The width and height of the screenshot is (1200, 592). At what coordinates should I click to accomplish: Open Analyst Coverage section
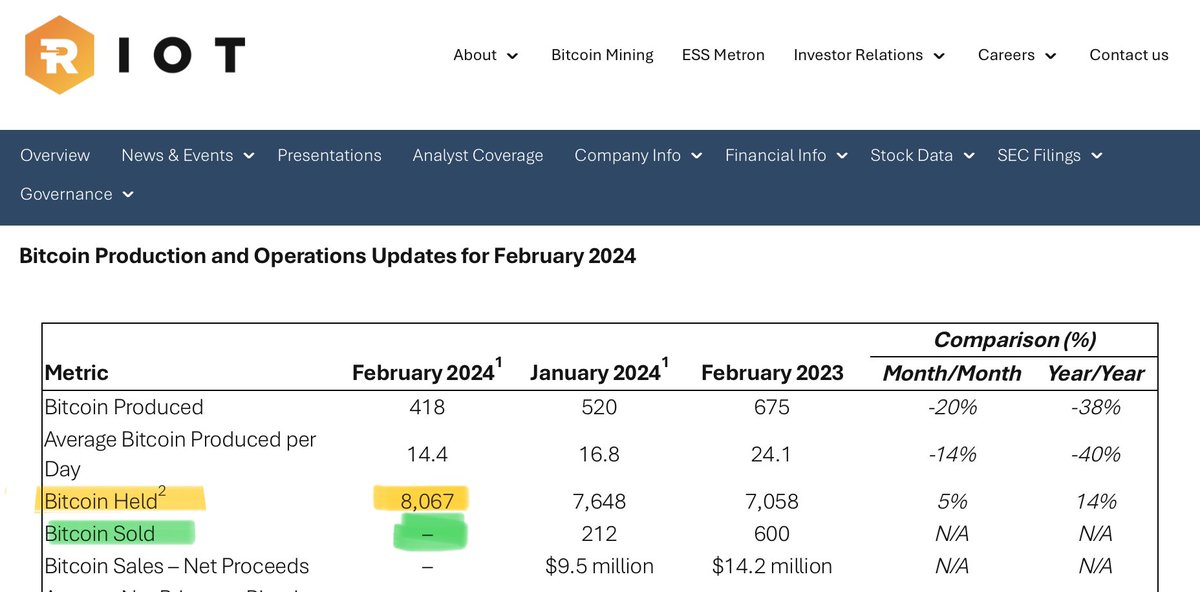tap(478, 155)
